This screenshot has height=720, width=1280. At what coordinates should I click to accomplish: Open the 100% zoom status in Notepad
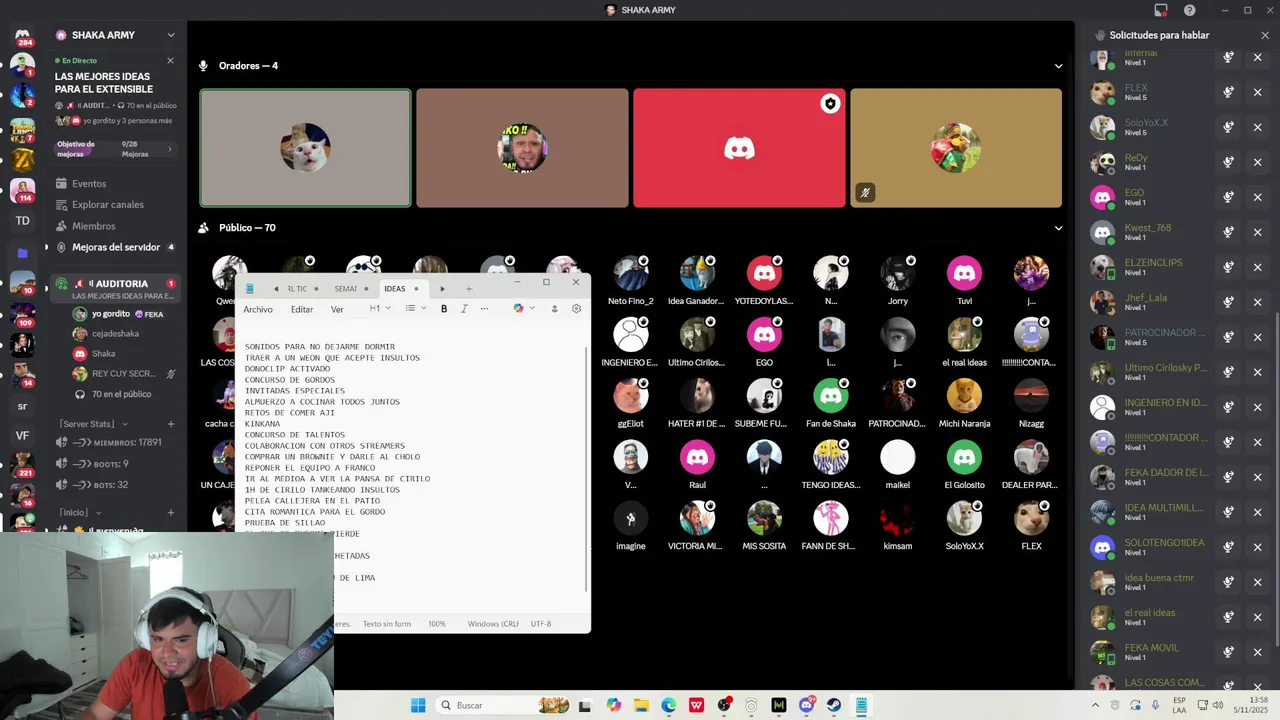coord(437,624)
